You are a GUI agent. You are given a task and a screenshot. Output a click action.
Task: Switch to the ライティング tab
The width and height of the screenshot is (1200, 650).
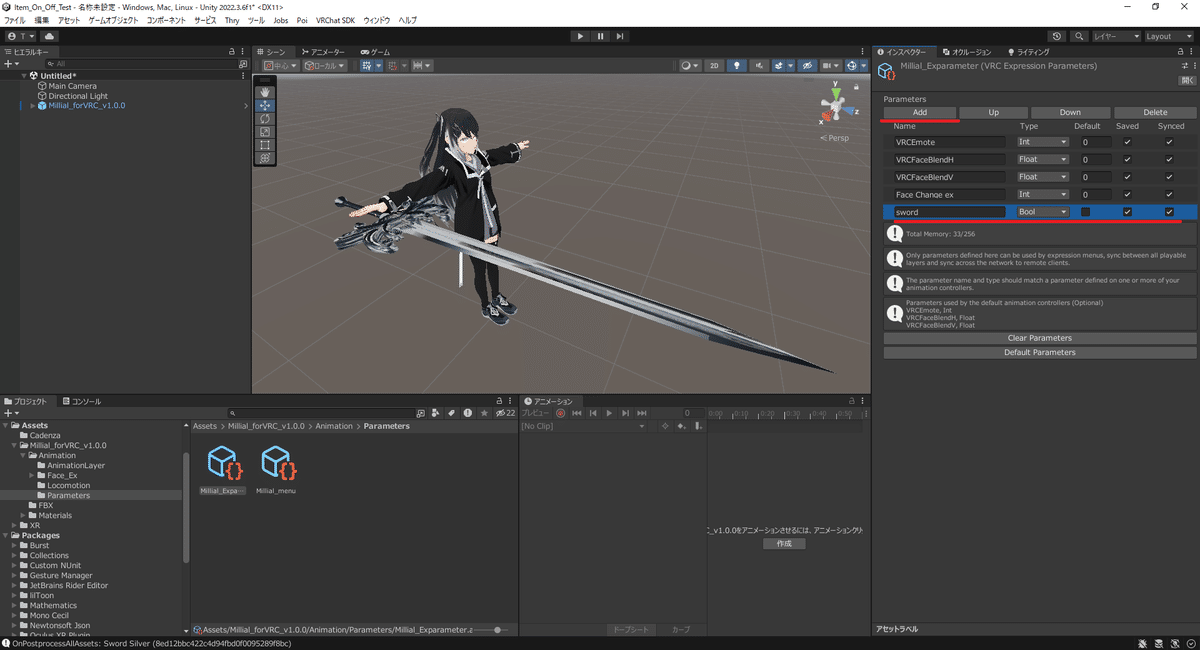click(x=1028, y=52)
